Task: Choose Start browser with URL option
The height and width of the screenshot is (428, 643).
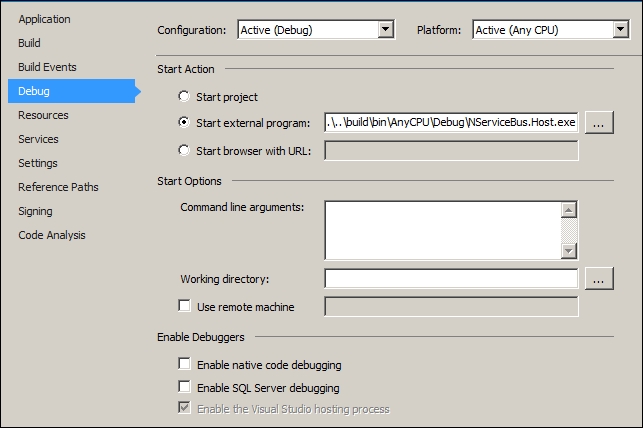Action: click(x=183, y=151)
